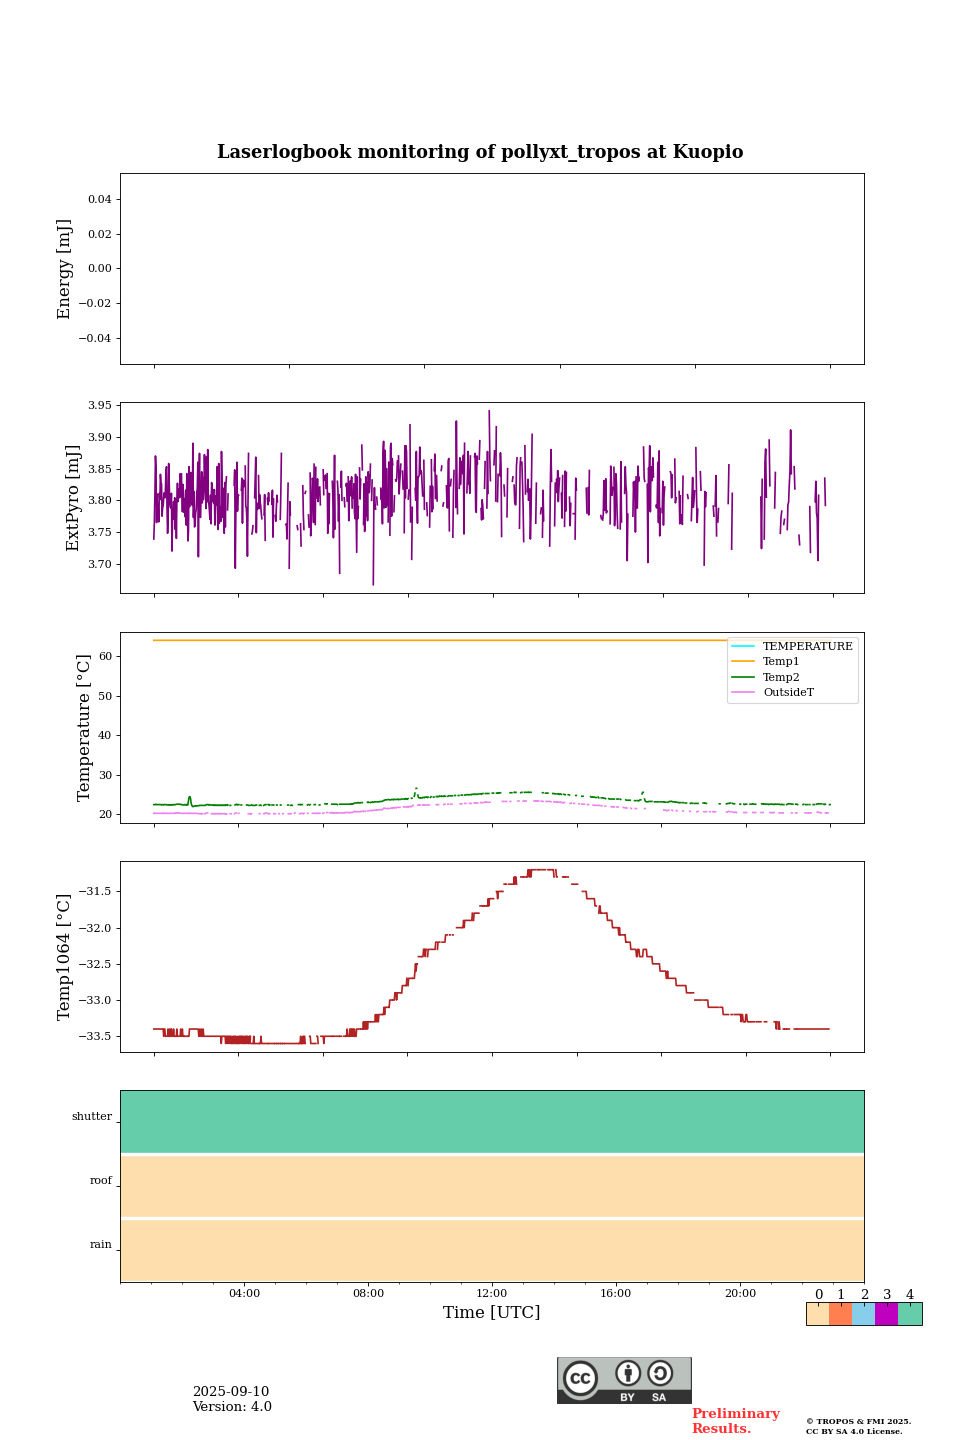The width and height of the screenshot is (960, 1440).
Task: Select the light blue swatch labeled 2
Action: coord(863,1314)
